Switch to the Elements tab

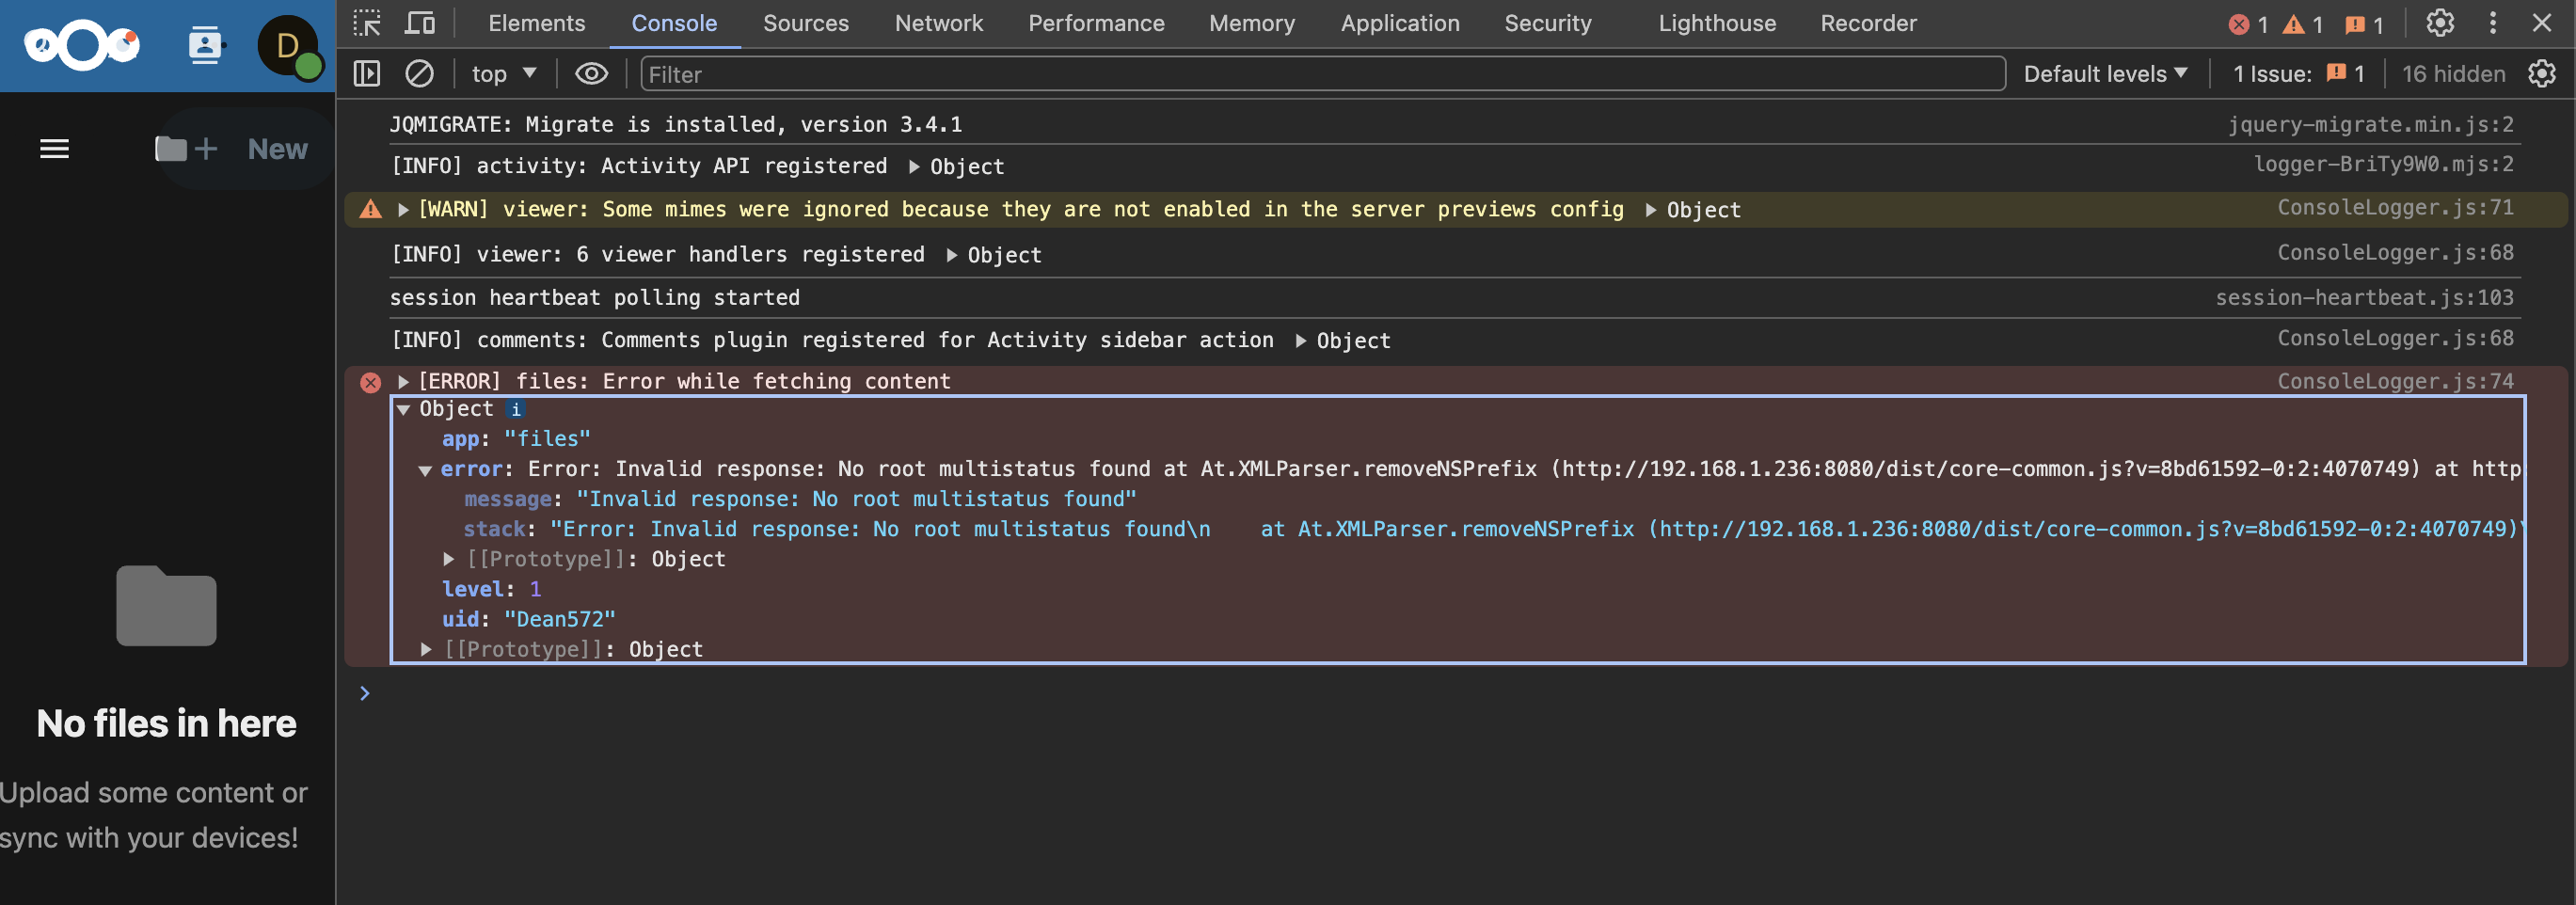tap(536, 23)
